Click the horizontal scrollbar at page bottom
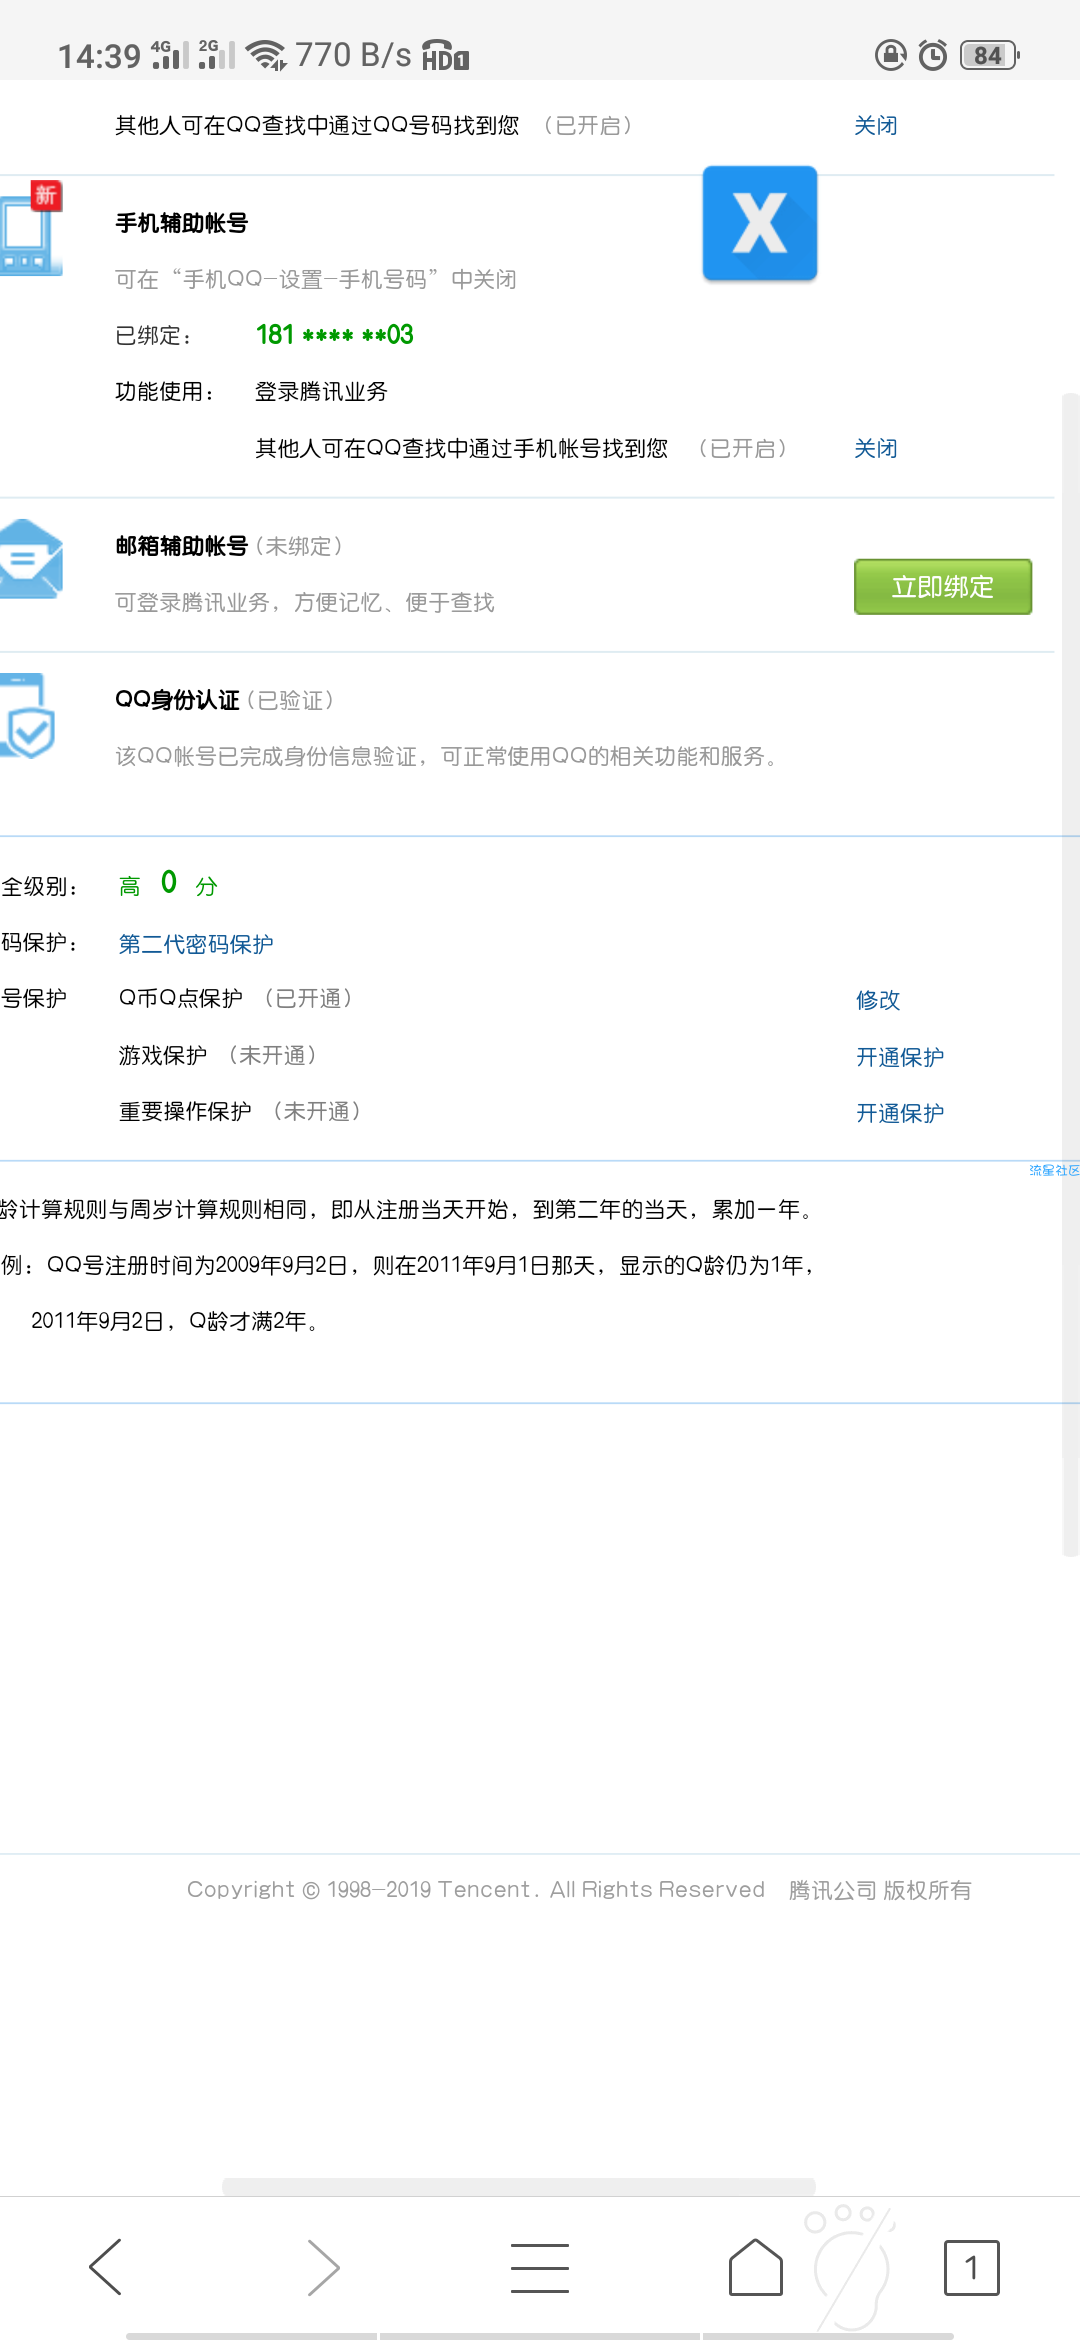This screenshot has height=2340, width=1080. pos(519,2186)
